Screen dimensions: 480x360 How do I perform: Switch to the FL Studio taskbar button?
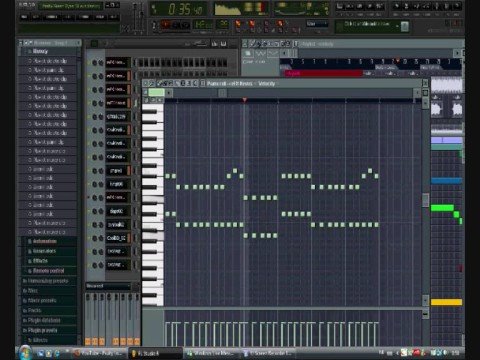tap(155, 353)
